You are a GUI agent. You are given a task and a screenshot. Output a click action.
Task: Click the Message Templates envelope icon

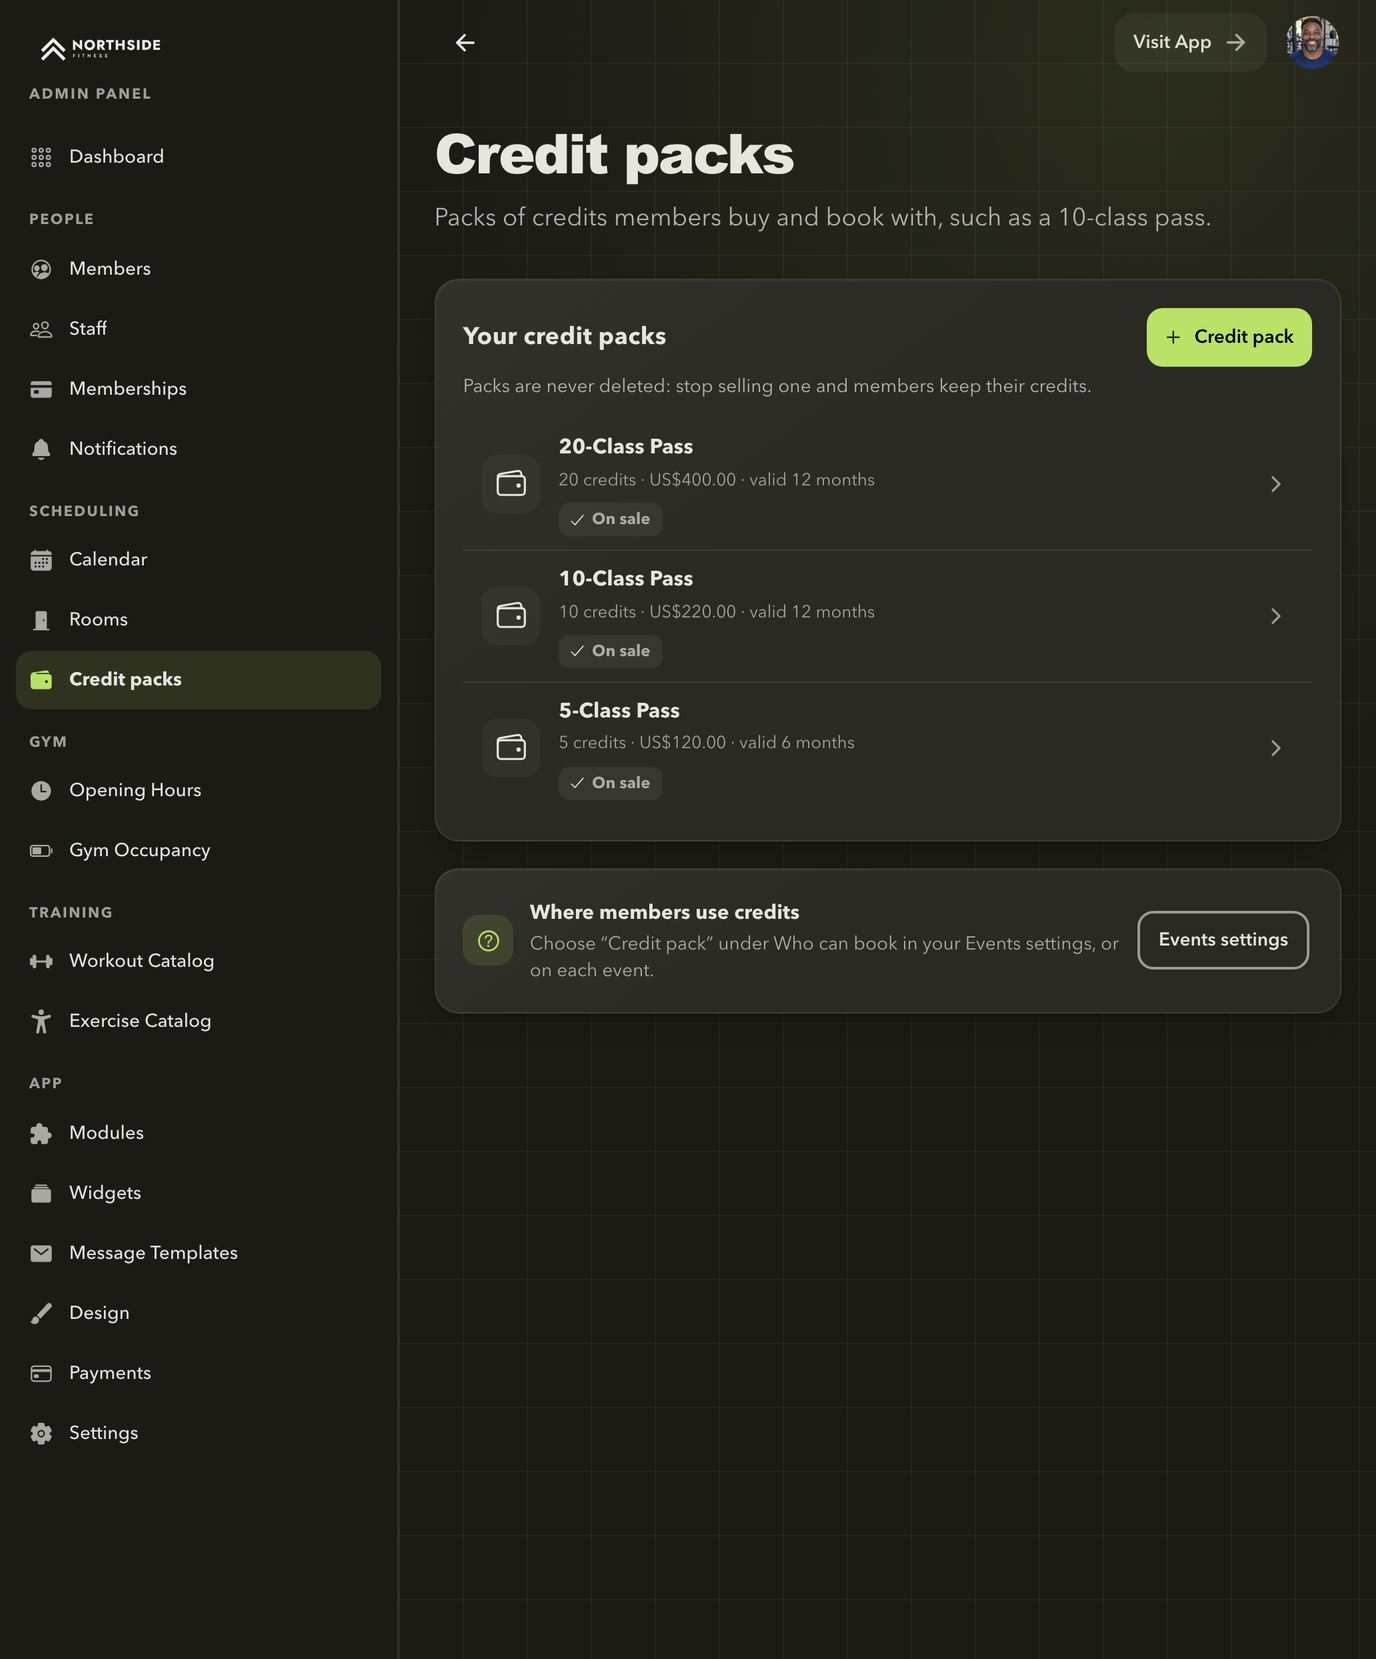(x=41, y=1253)
